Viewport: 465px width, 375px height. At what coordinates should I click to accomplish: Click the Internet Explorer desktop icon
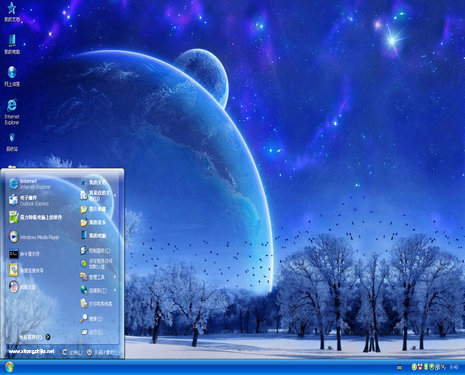12,112
